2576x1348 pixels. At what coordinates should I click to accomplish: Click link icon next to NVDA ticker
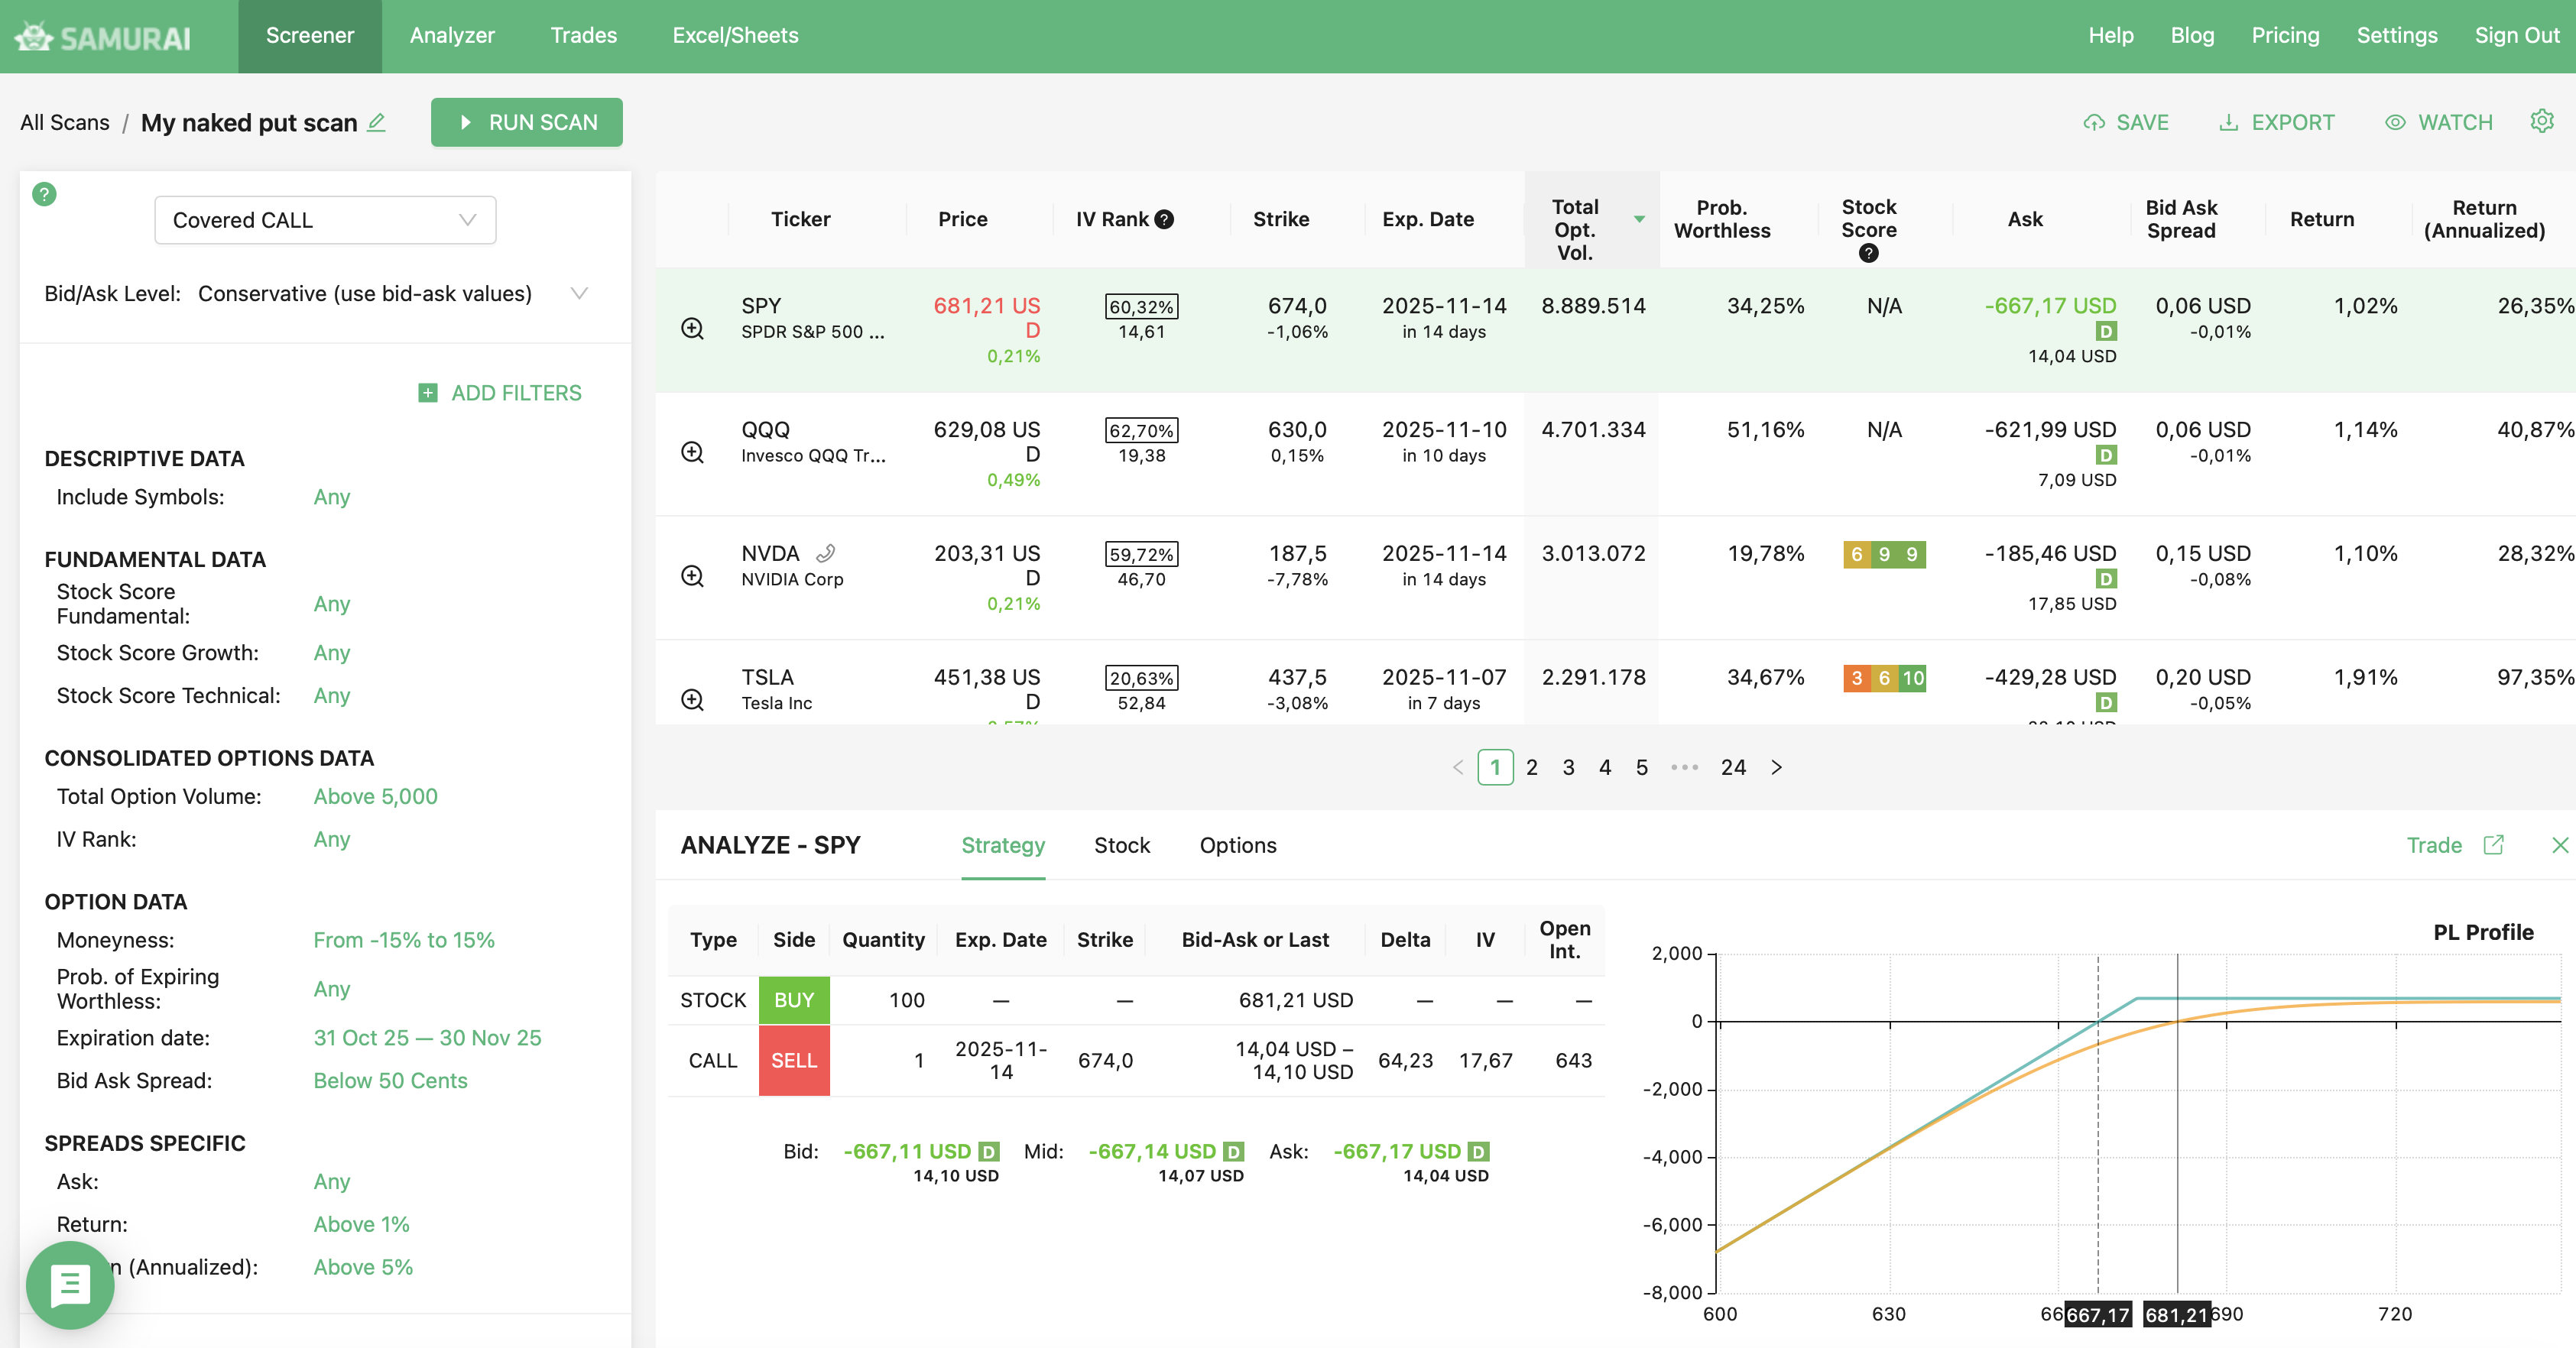tap(826, 553)
